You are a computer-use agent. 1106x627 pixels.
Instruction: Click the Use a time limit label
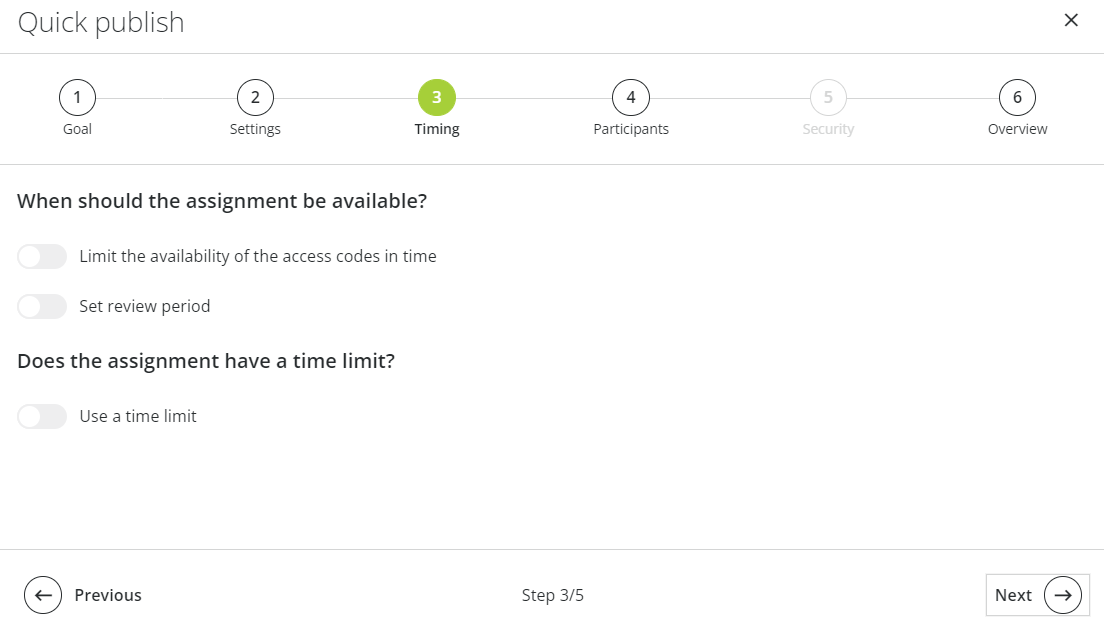click(138, 416)
